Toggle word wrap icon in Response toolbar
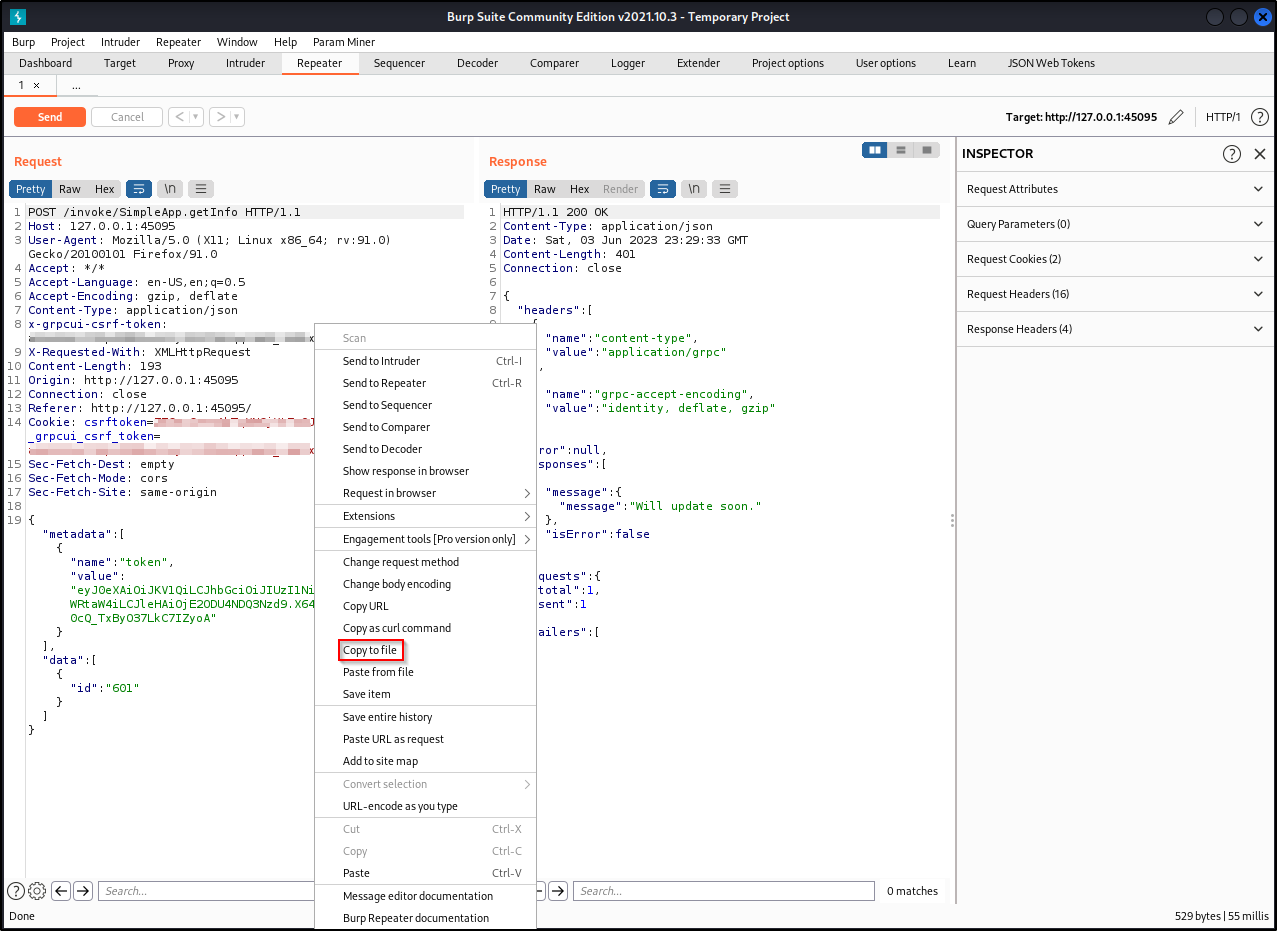1277x931 pixels. [663, 189]
